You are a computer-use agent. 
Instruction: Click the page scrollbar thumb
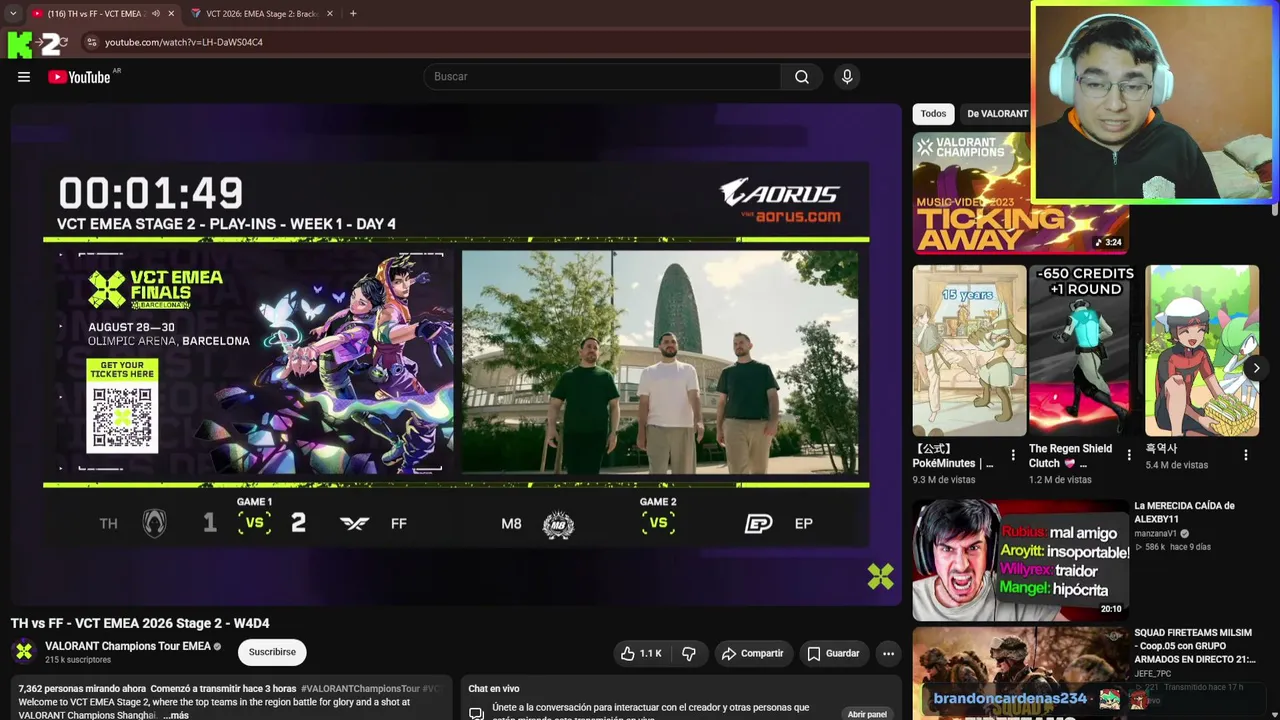[1275, 209]
